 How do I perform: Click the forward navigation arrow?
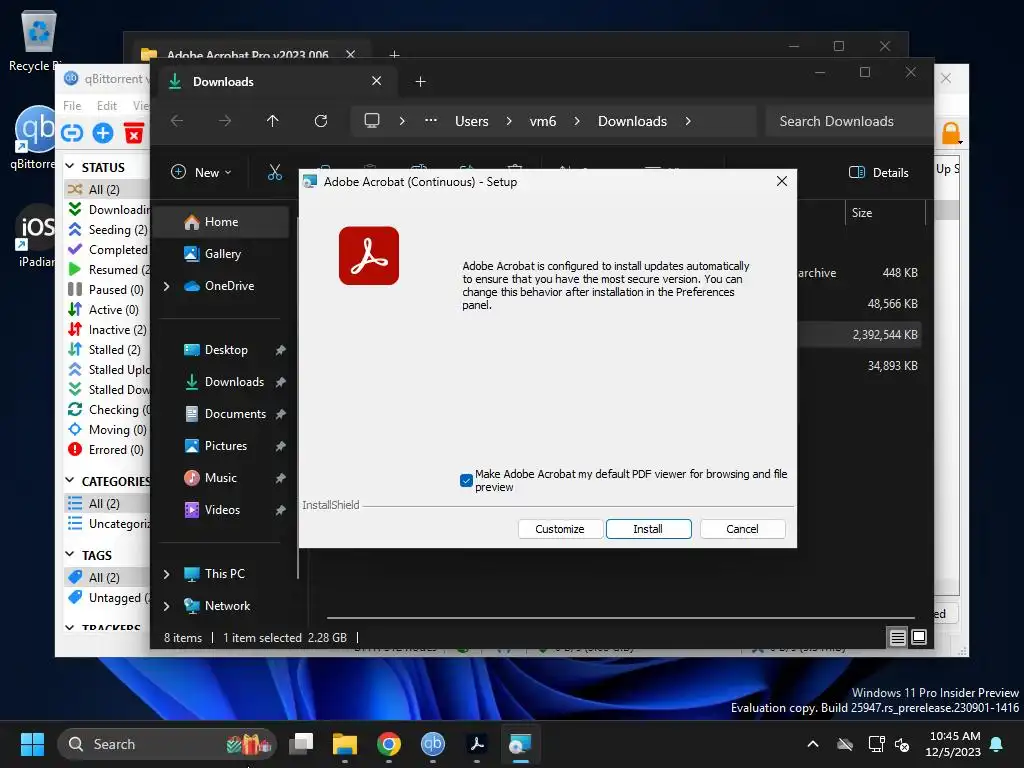pyautogui.click(x=225, y=121)
